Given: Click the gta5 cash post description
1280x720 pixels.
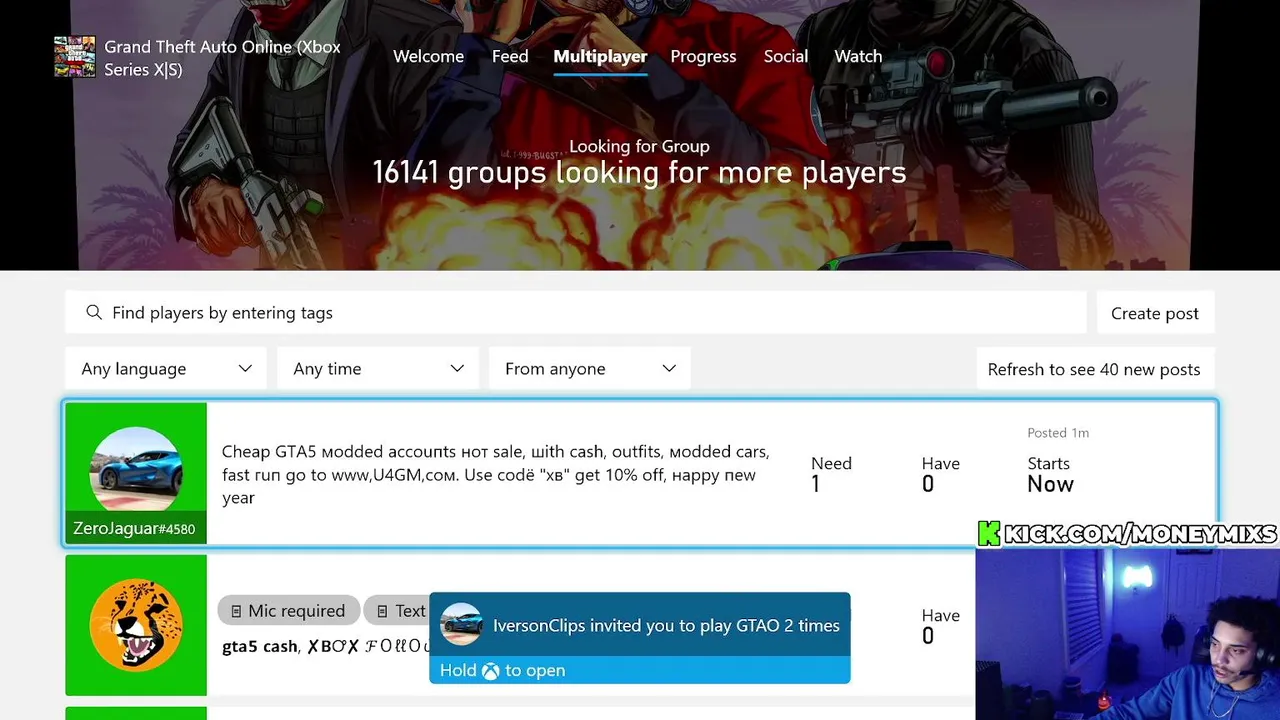Looking at the screenshot, I should [326, 646].
